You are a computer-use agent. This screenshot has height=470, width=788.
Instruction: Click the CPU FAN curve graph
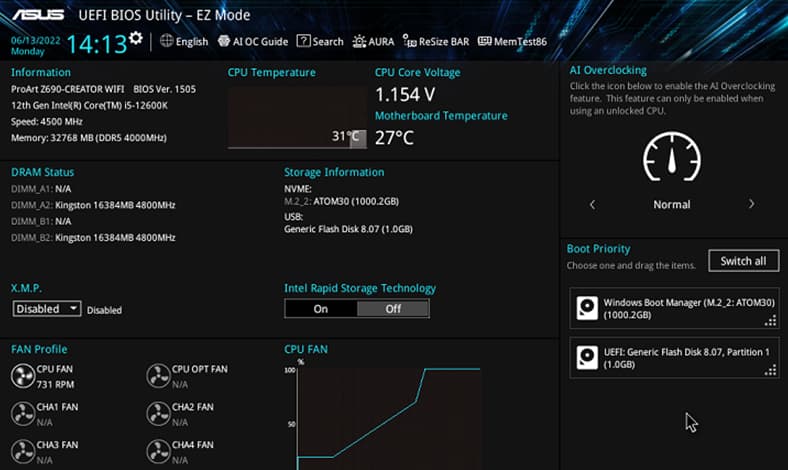pyautogui.click(x=388, y=417)
